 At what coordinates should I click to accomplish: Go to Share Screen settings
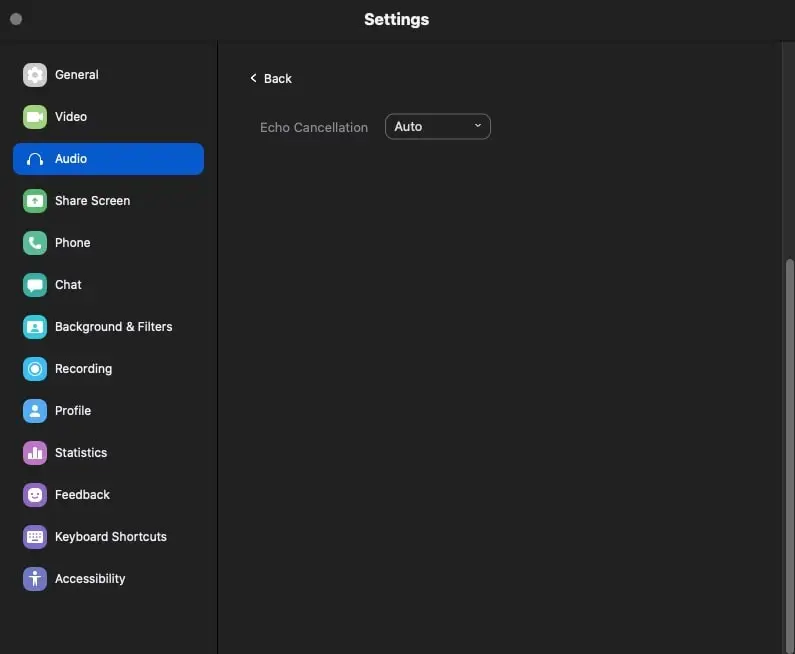coord(92,201)
